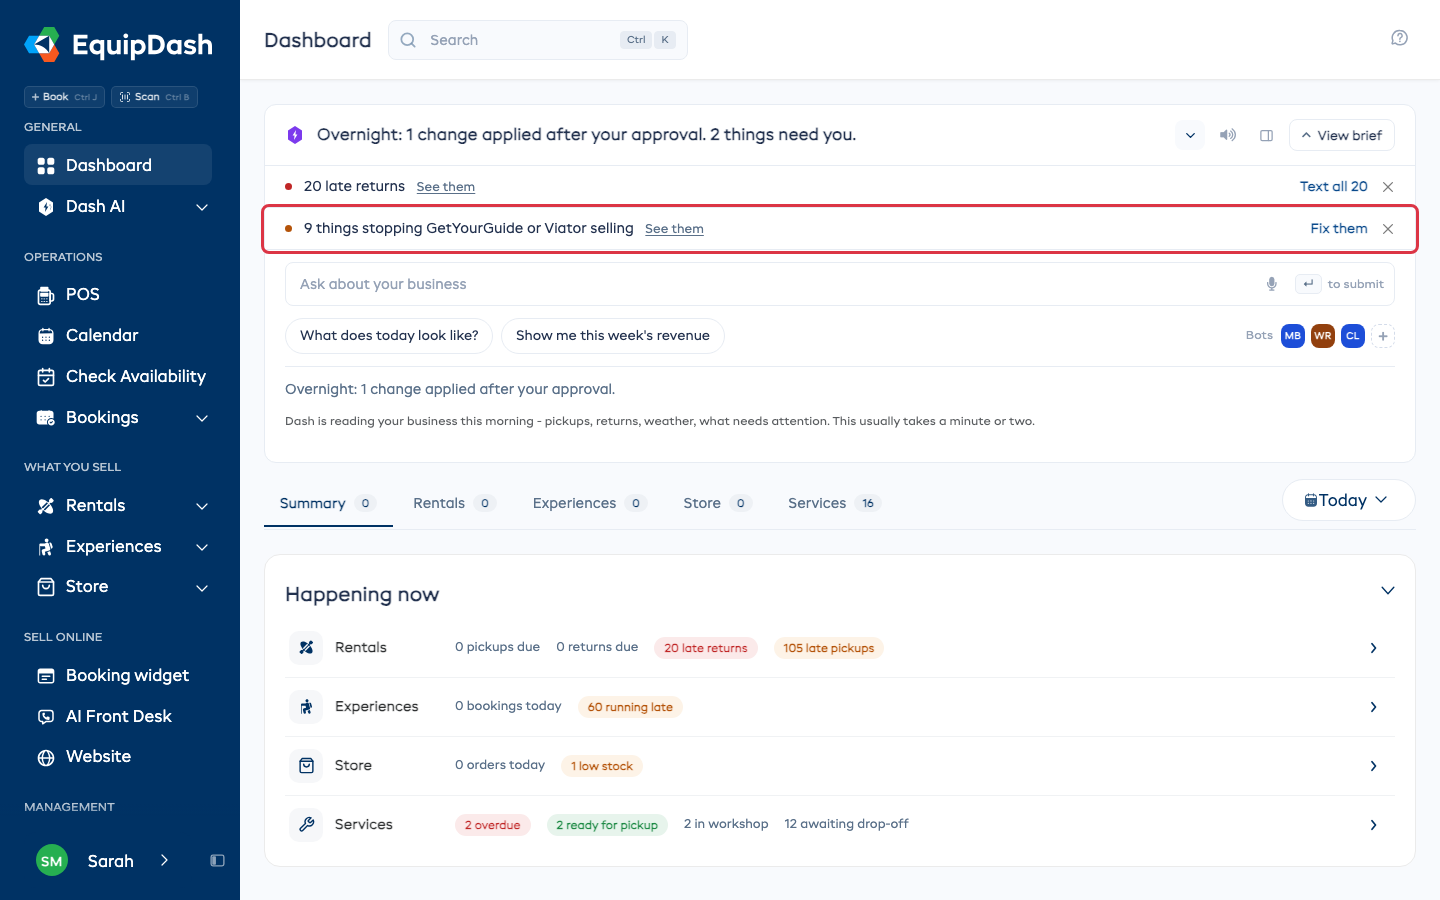Focus the Search field in header
The width and height of the screenshot is (1440, 900).
tap(538, 40)
